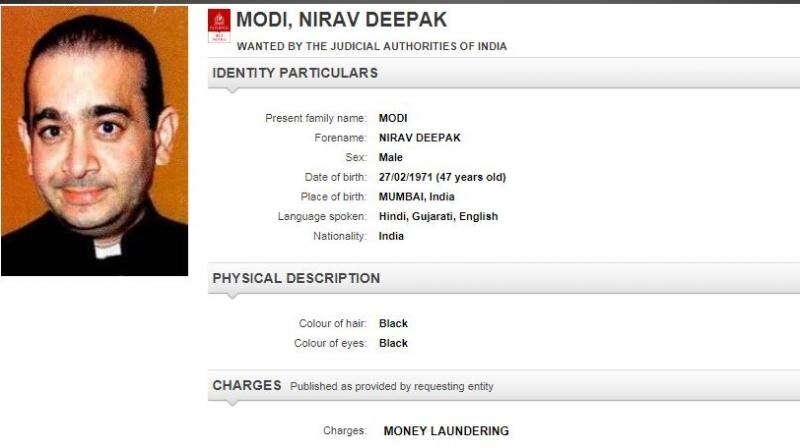Click the pointer arrow under Physical Description
Screen dimensions: 800x448
(x=231, y=298)
